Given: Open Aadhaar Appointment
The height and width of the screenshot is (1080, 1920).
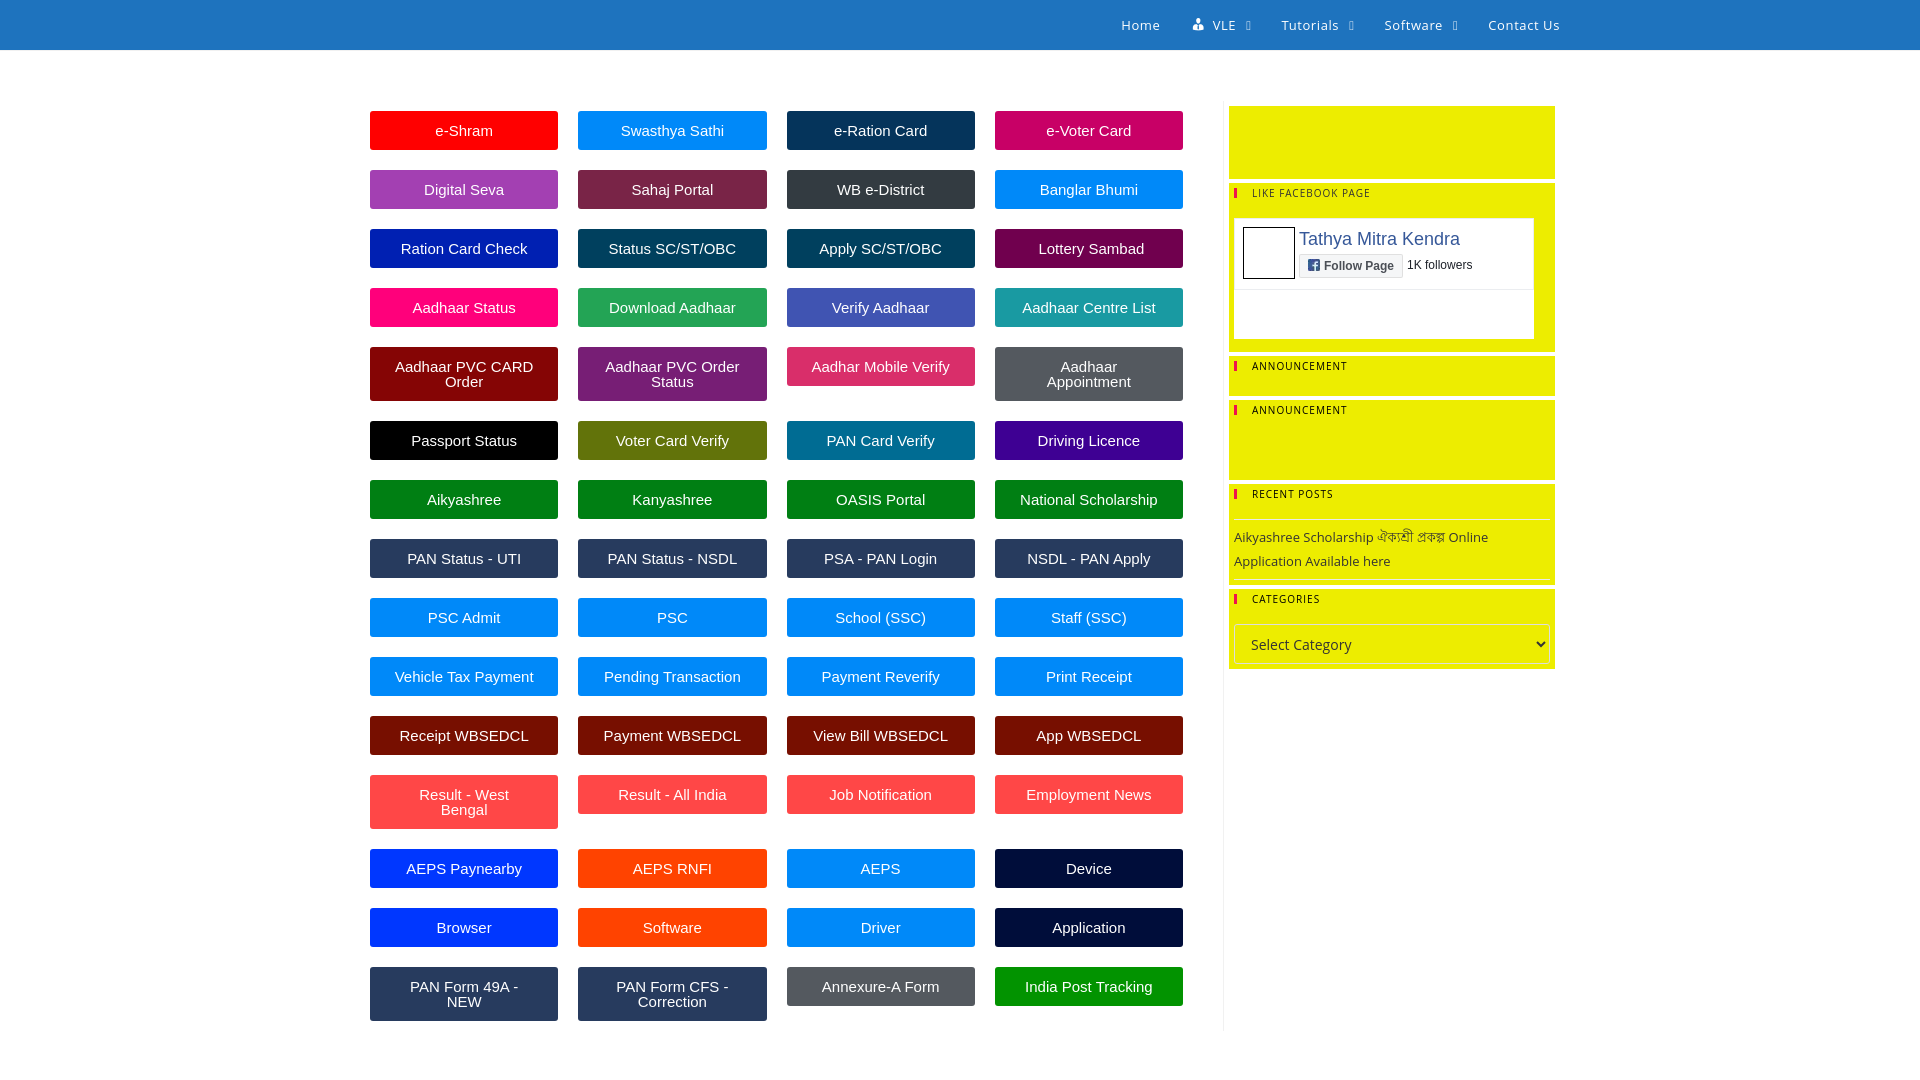Looking at the screenshot, I should [x=1088, y=374].
